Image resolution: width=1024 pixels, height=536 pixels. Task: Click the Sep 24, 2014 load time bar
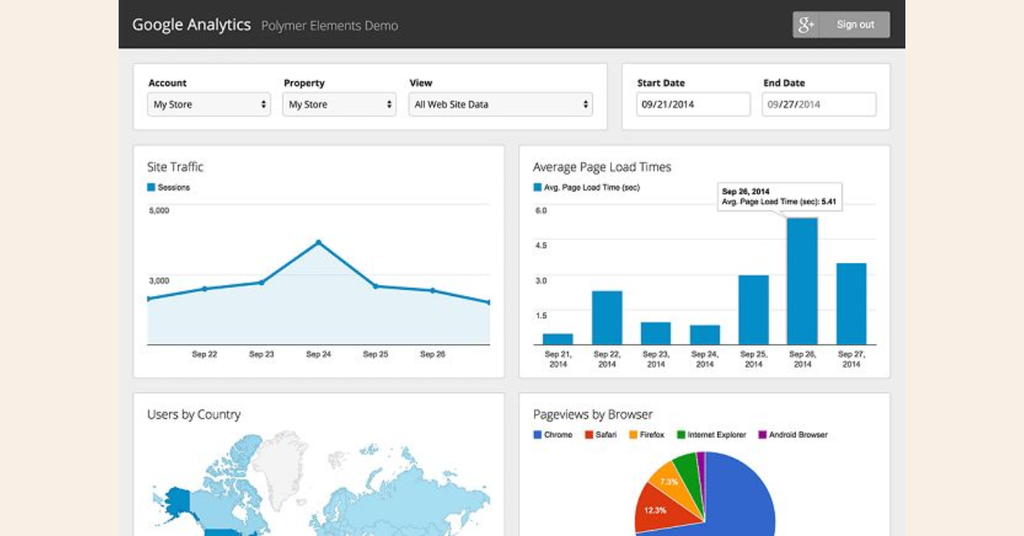point(705,335)
